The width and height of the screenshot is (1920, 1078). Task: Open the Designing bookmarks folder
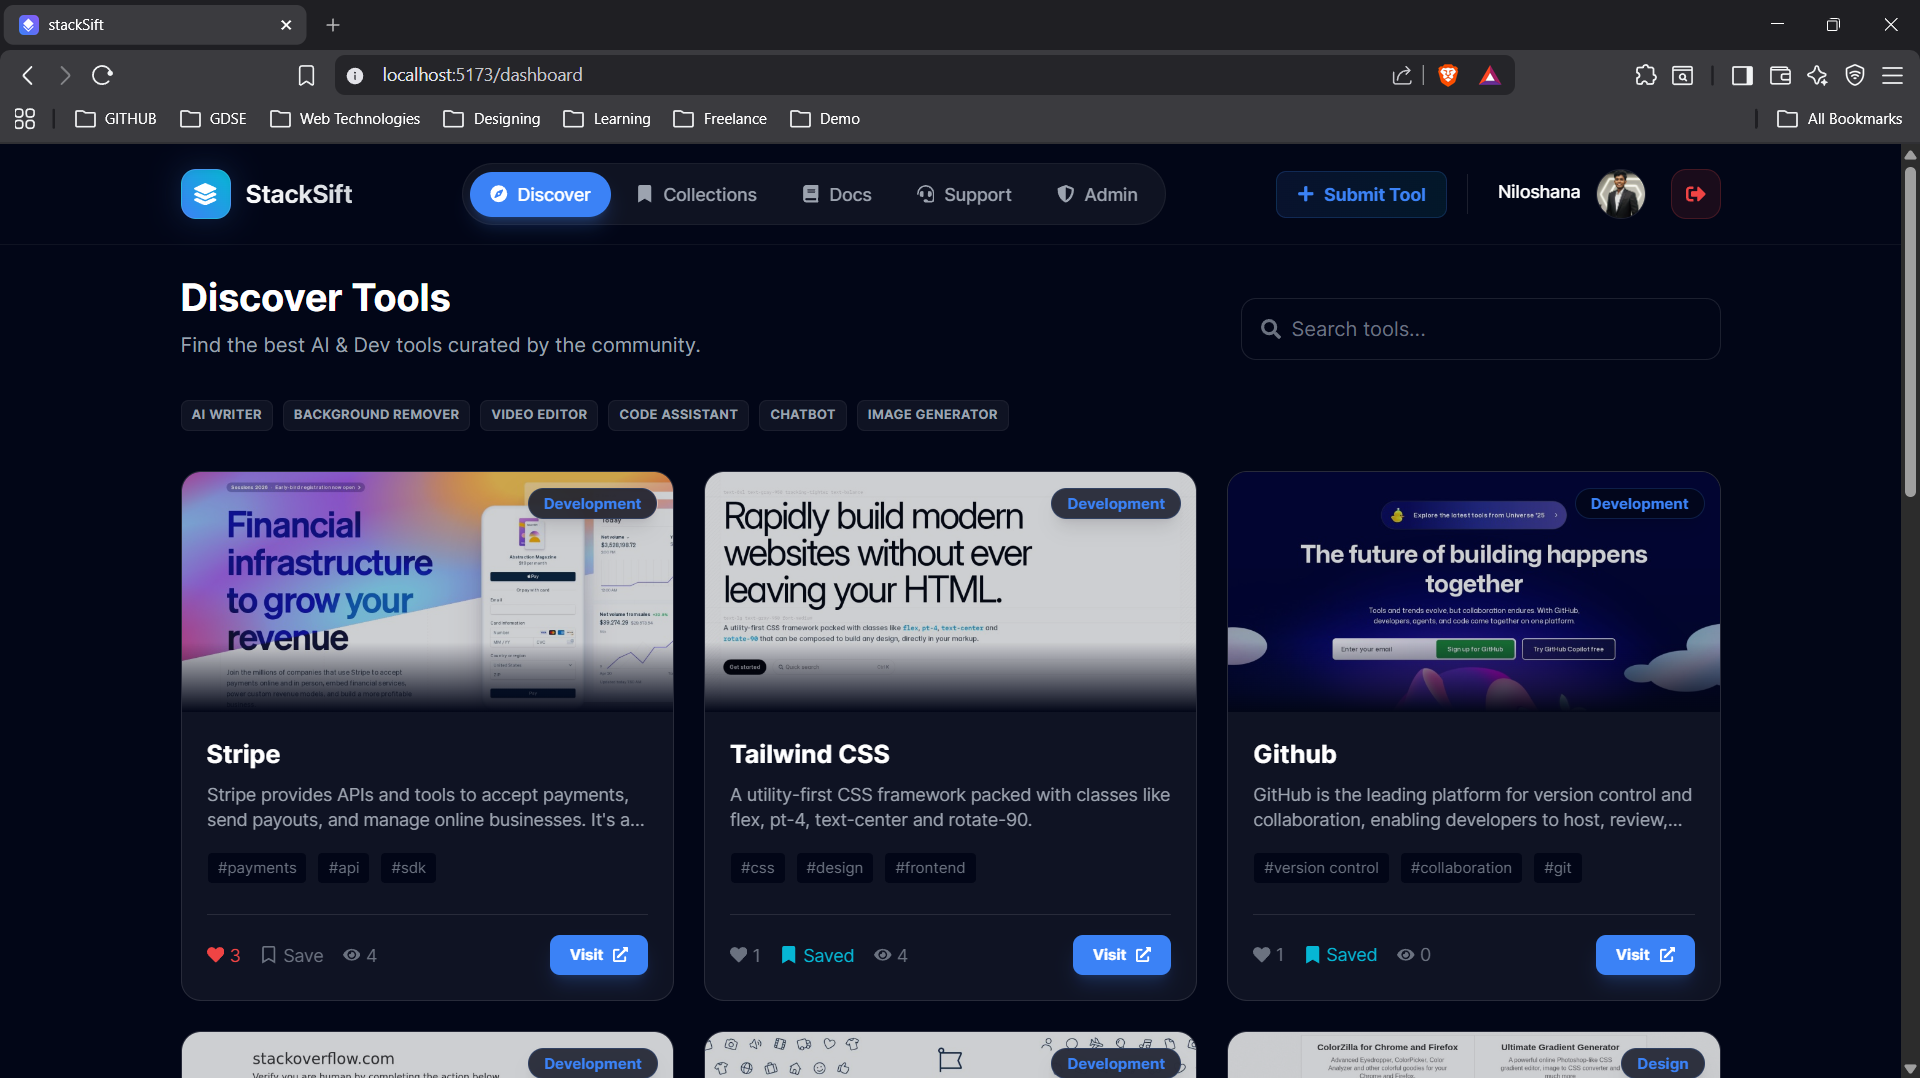[492, 119]
